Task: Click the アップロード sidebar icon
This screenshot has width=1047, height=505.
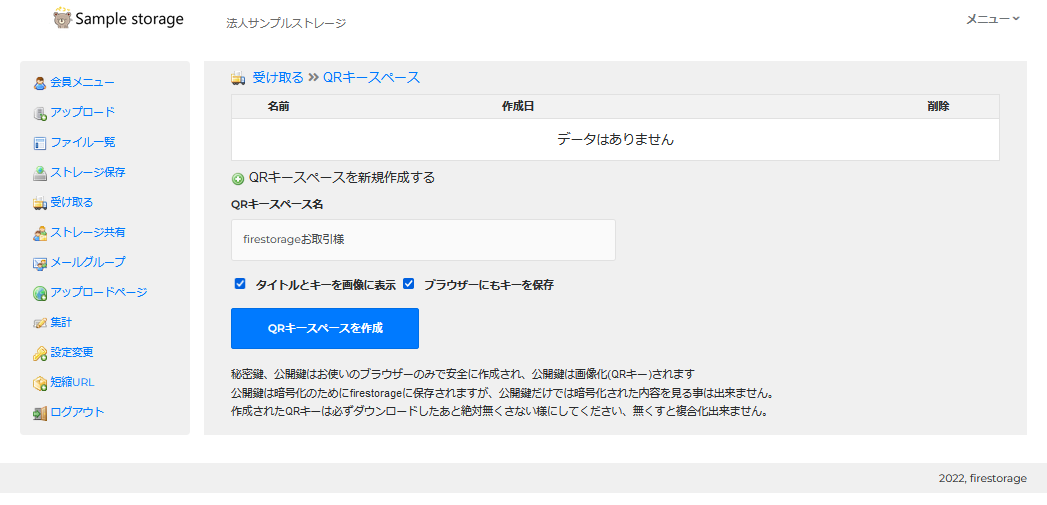Action: point(40,113)
